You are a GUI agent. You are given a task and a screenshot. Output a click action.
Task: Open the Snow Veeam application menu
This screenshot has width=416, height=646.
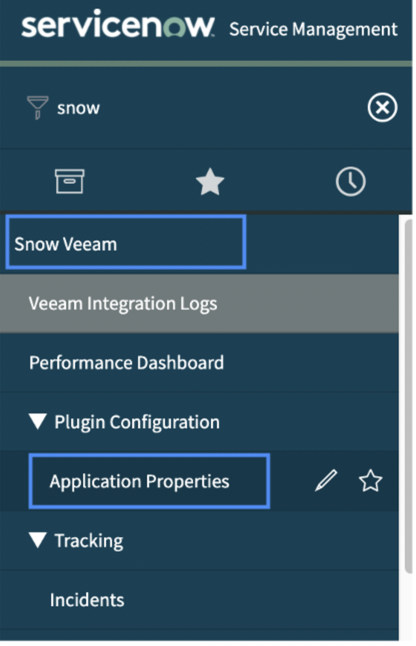click(x=126, y=243)
